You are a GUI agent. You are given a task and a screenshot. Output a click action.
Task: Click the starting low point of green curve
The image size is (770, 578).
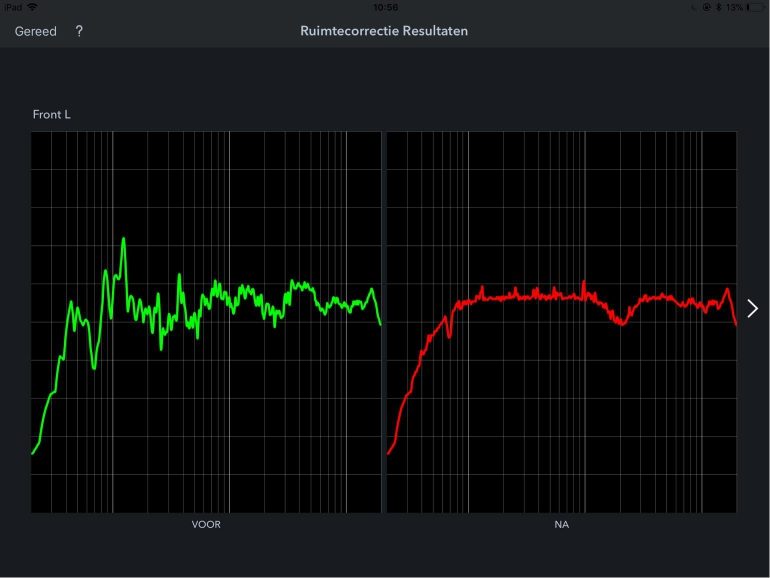(x=33, y=453)
